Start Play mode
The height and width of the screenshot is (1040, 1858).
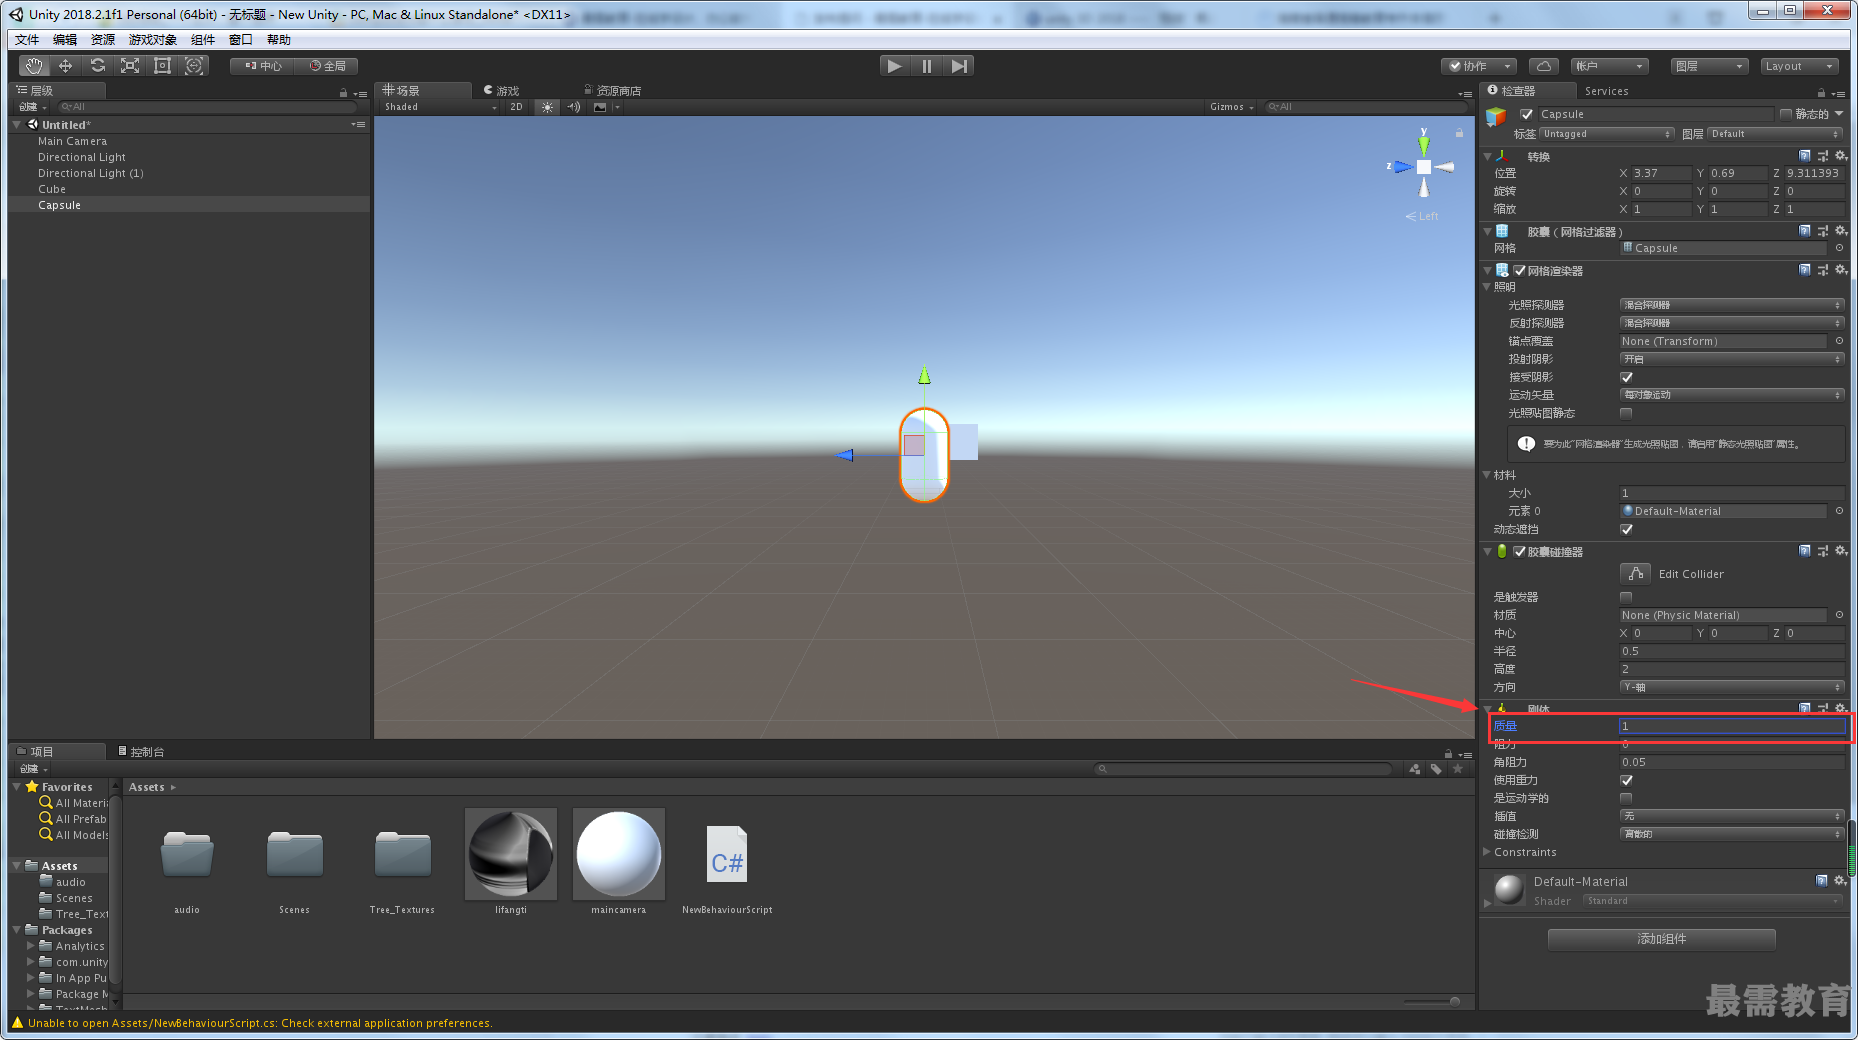click(x=895, y=66)
